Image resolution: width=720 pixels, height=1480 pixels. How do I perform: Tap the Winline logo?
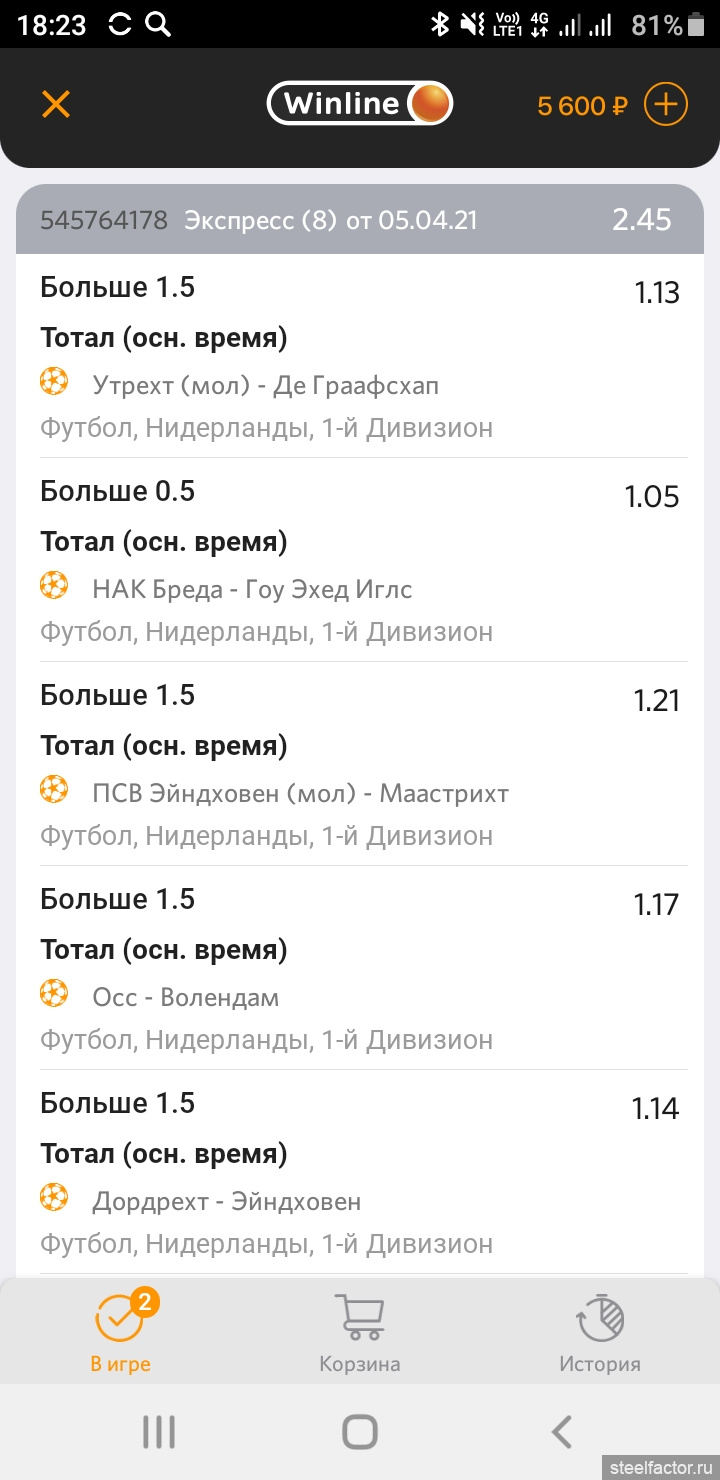click(x=359, y=104)
